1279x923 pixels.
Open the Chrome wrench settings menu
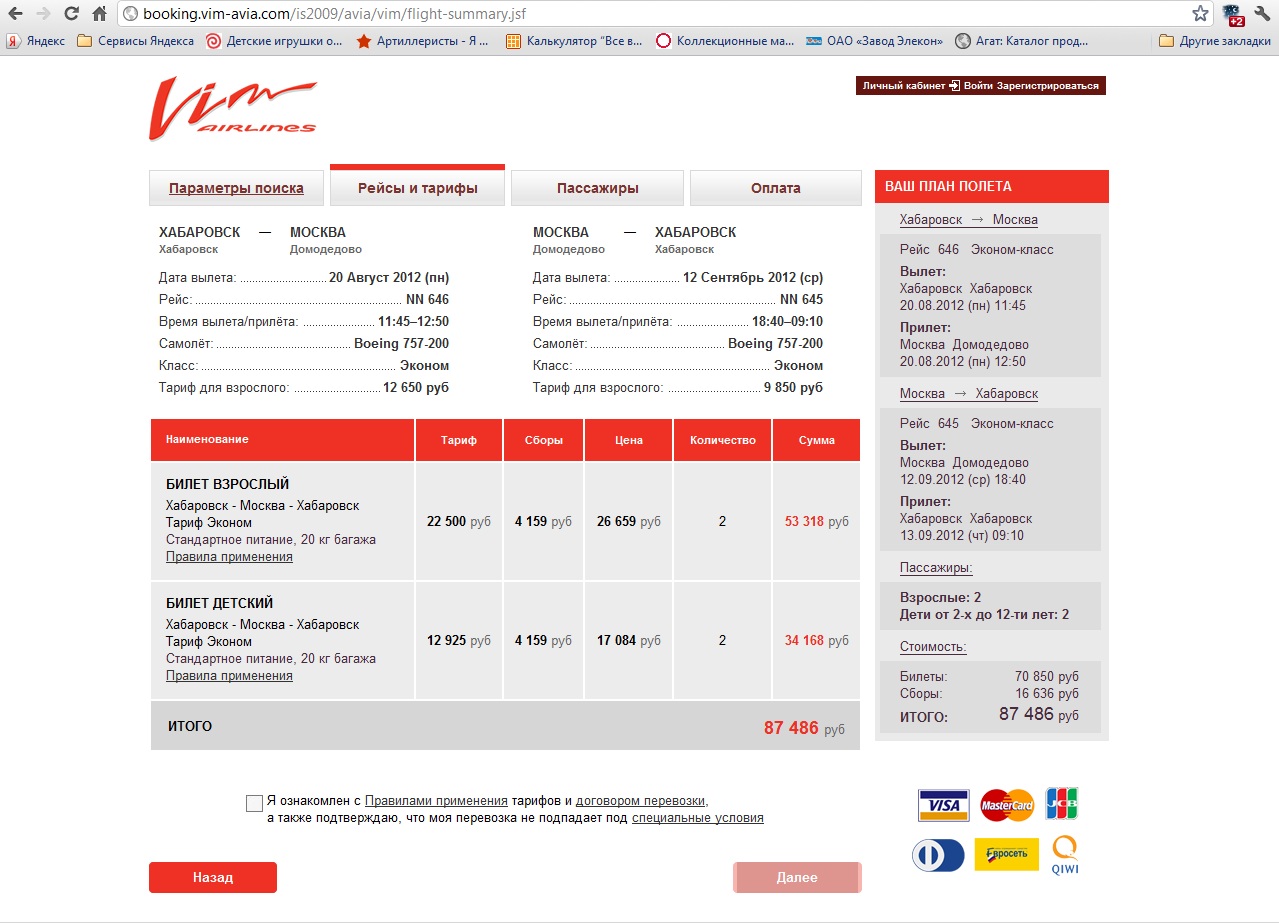coord(1261,14)
